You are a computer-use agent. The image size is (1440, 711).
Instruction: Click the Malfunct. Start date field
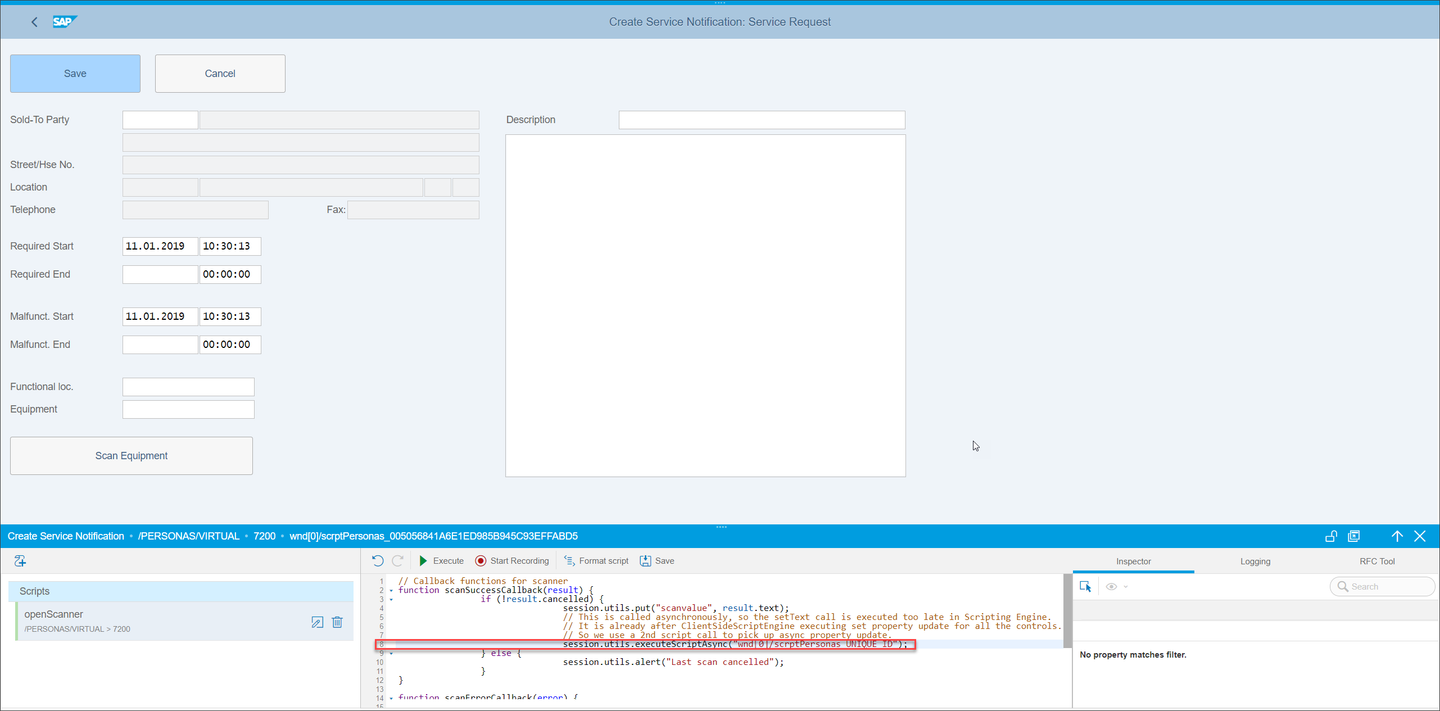point(160,316)
